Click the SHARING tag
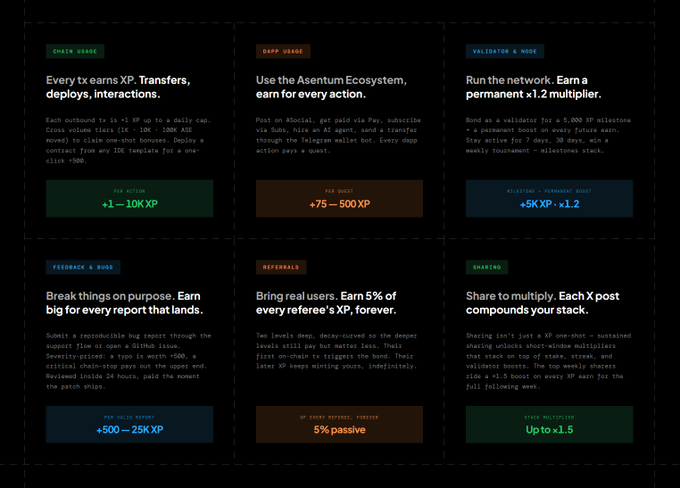The width and height of the screenshot is (680, 488). tap(487, 267)
